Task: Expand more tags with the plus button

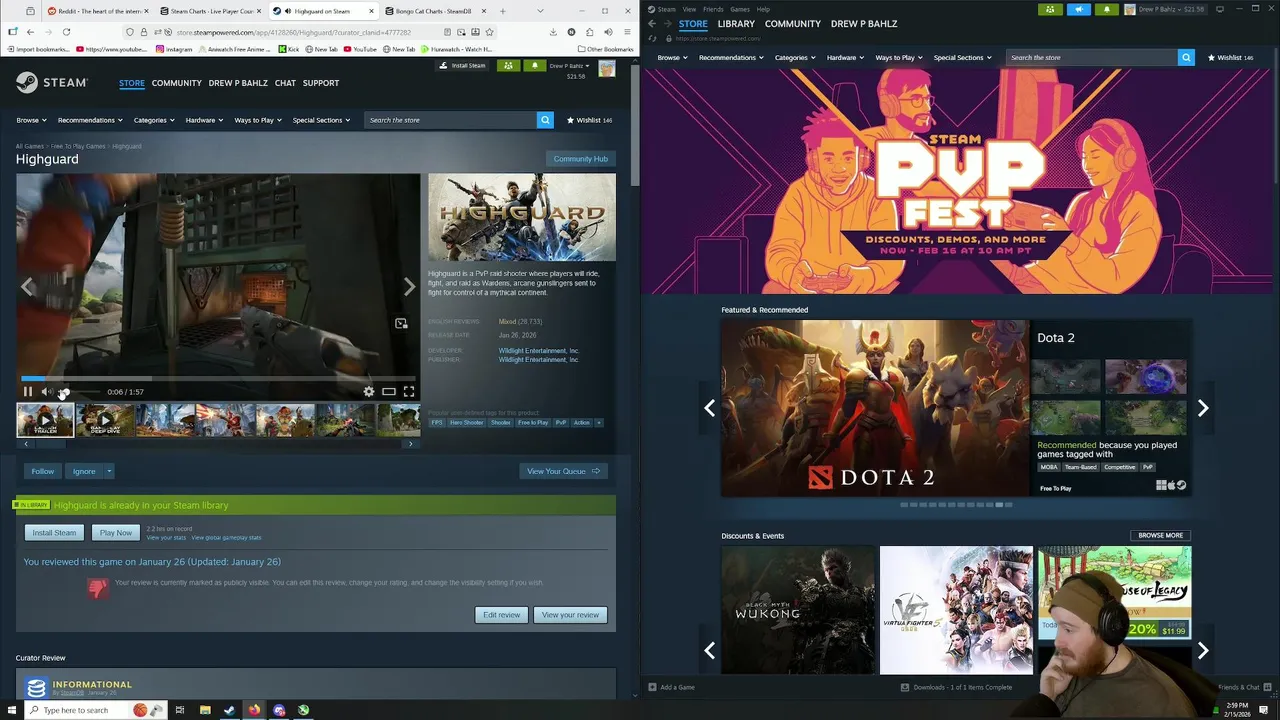Action: click(599, 423)
